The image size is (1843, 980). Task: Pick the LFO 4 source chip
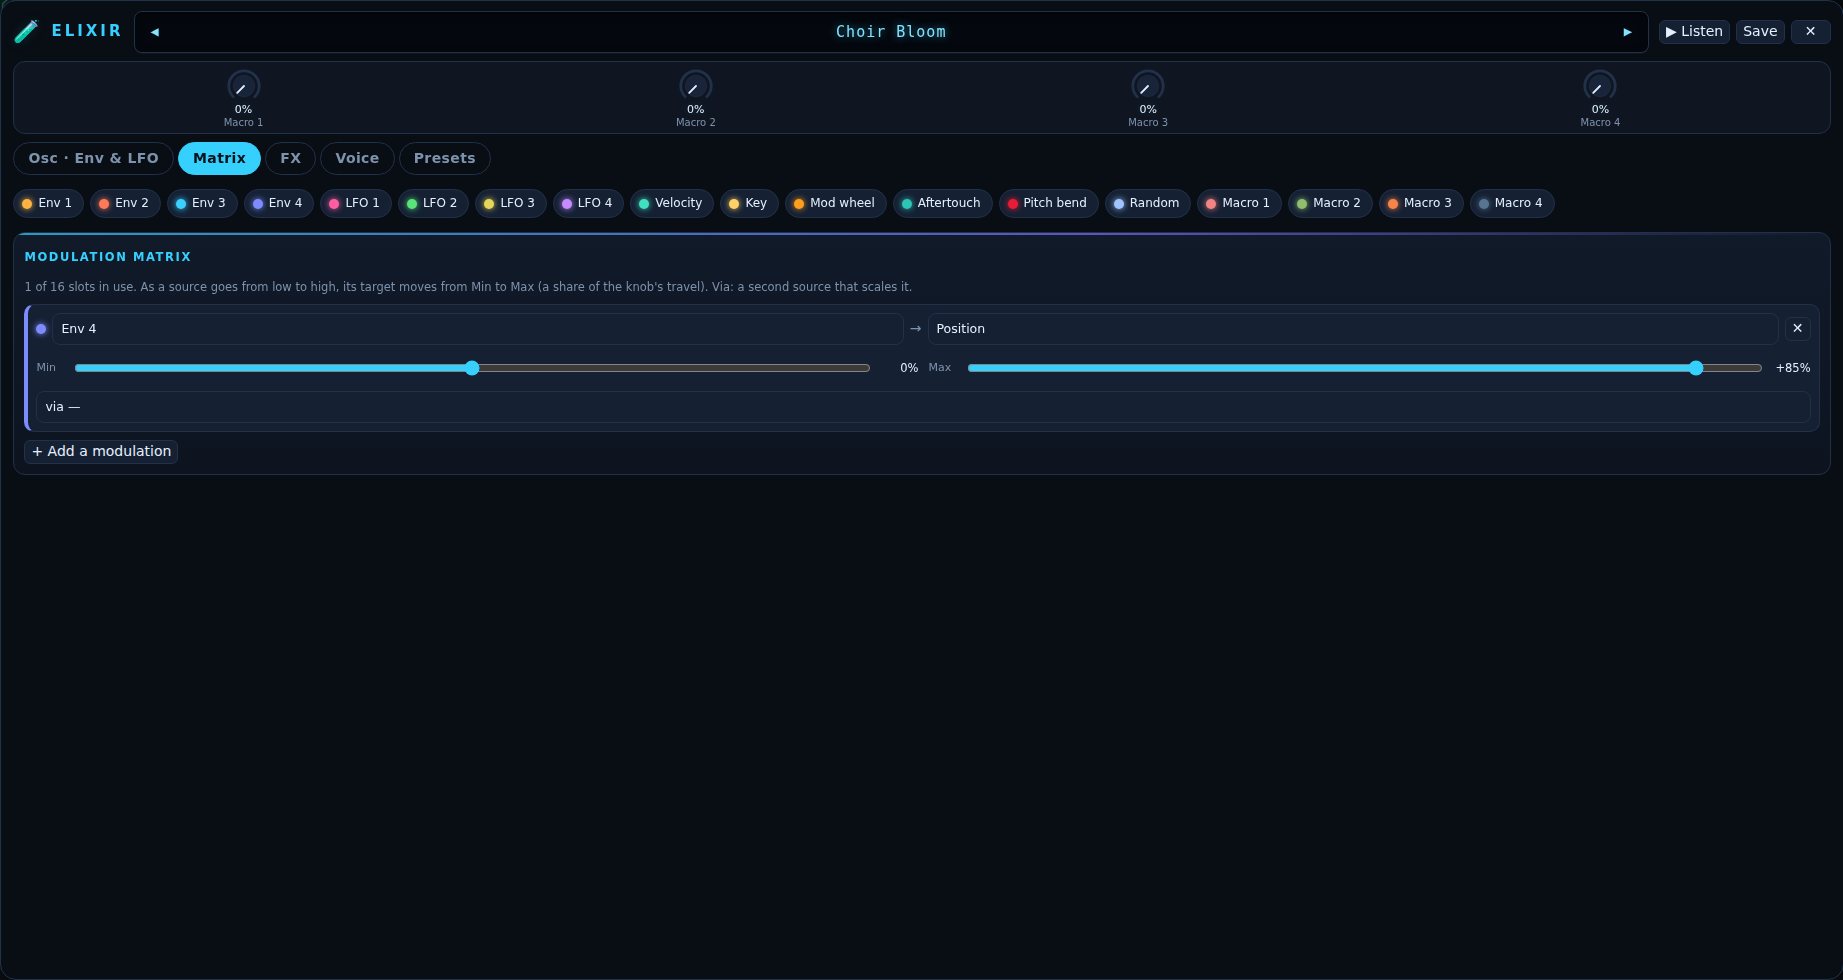click(588, 203)
